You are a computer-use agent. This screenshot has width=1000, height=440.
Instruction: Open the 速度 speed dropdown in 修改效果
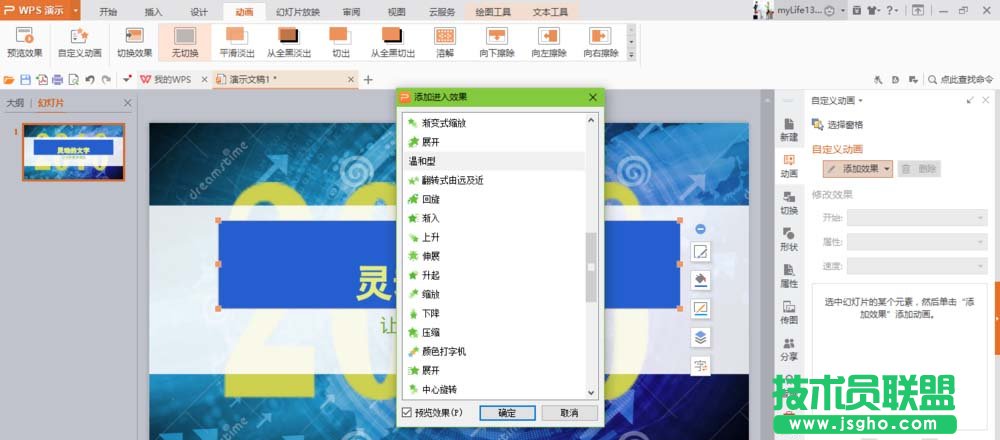click(x=917, y=267)
